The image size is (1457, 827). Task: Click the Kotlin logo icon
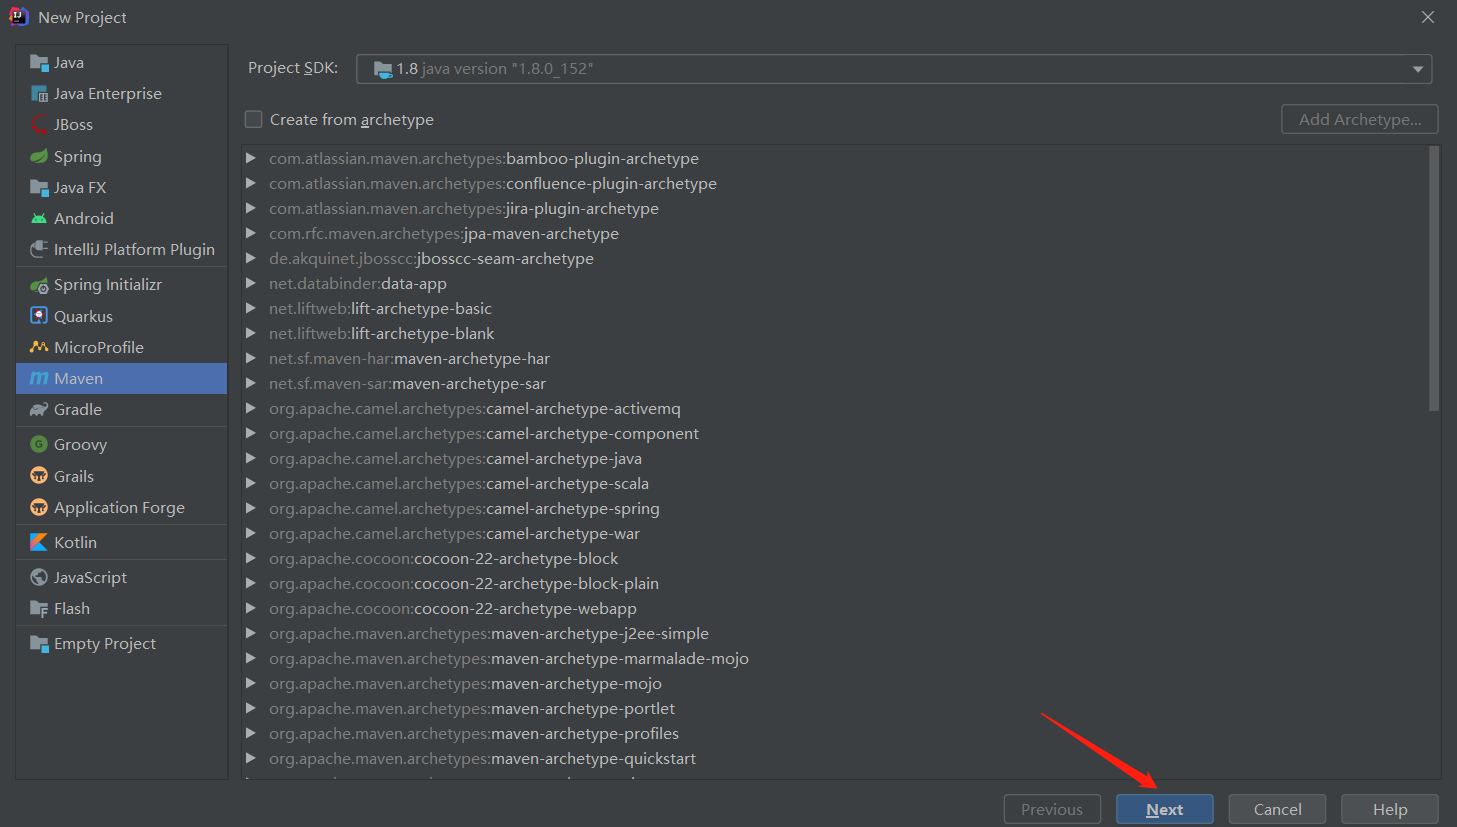coord(39,542)
